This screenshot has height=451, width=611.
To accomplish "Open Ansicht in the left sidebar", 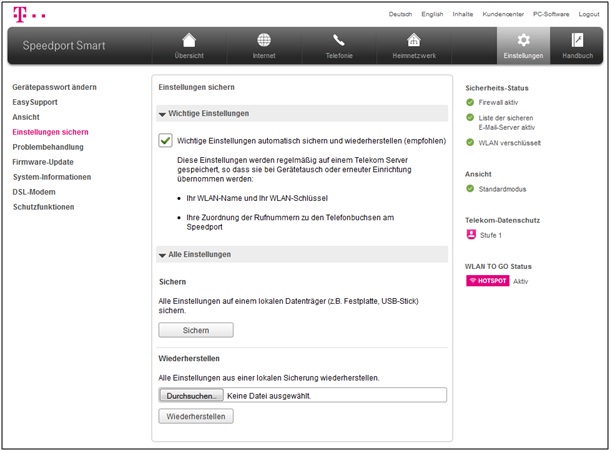I will tap(26, 117).
